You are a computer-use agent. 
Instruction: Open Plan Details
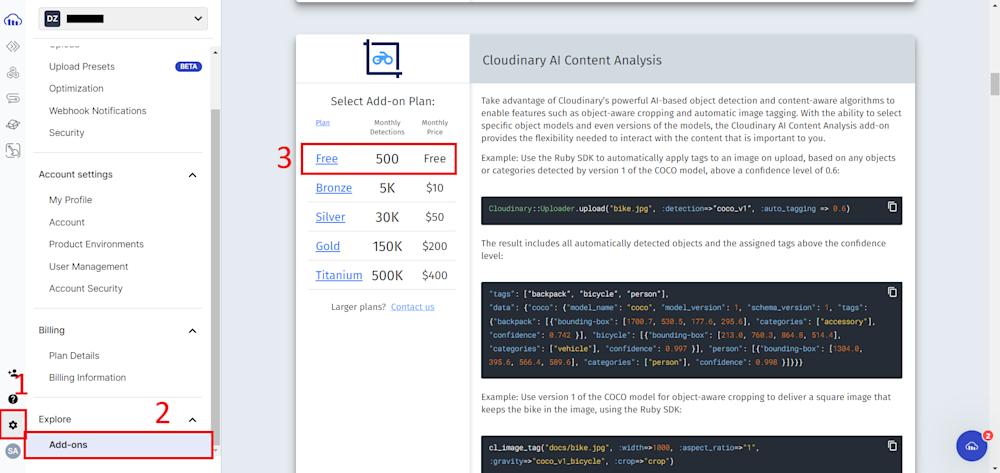[74, 356]
